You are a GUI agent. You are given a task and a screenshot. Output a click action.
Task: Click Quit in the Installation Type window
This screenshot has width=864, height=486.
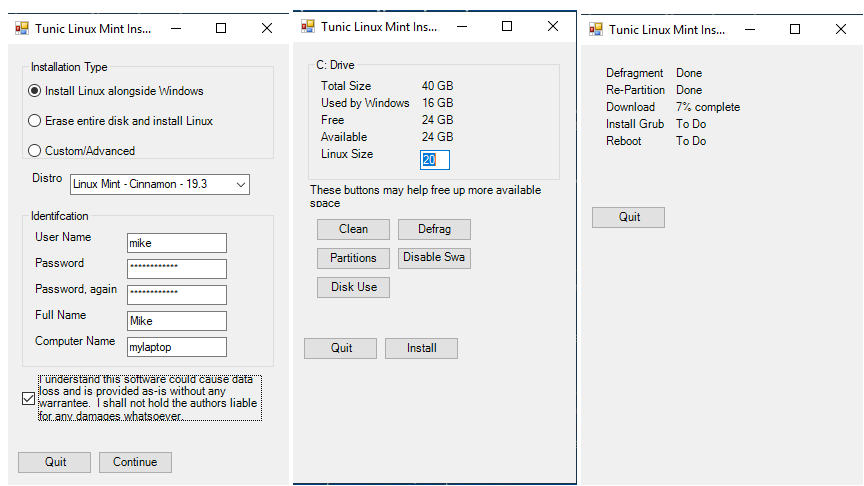click(x=55, y=462)
